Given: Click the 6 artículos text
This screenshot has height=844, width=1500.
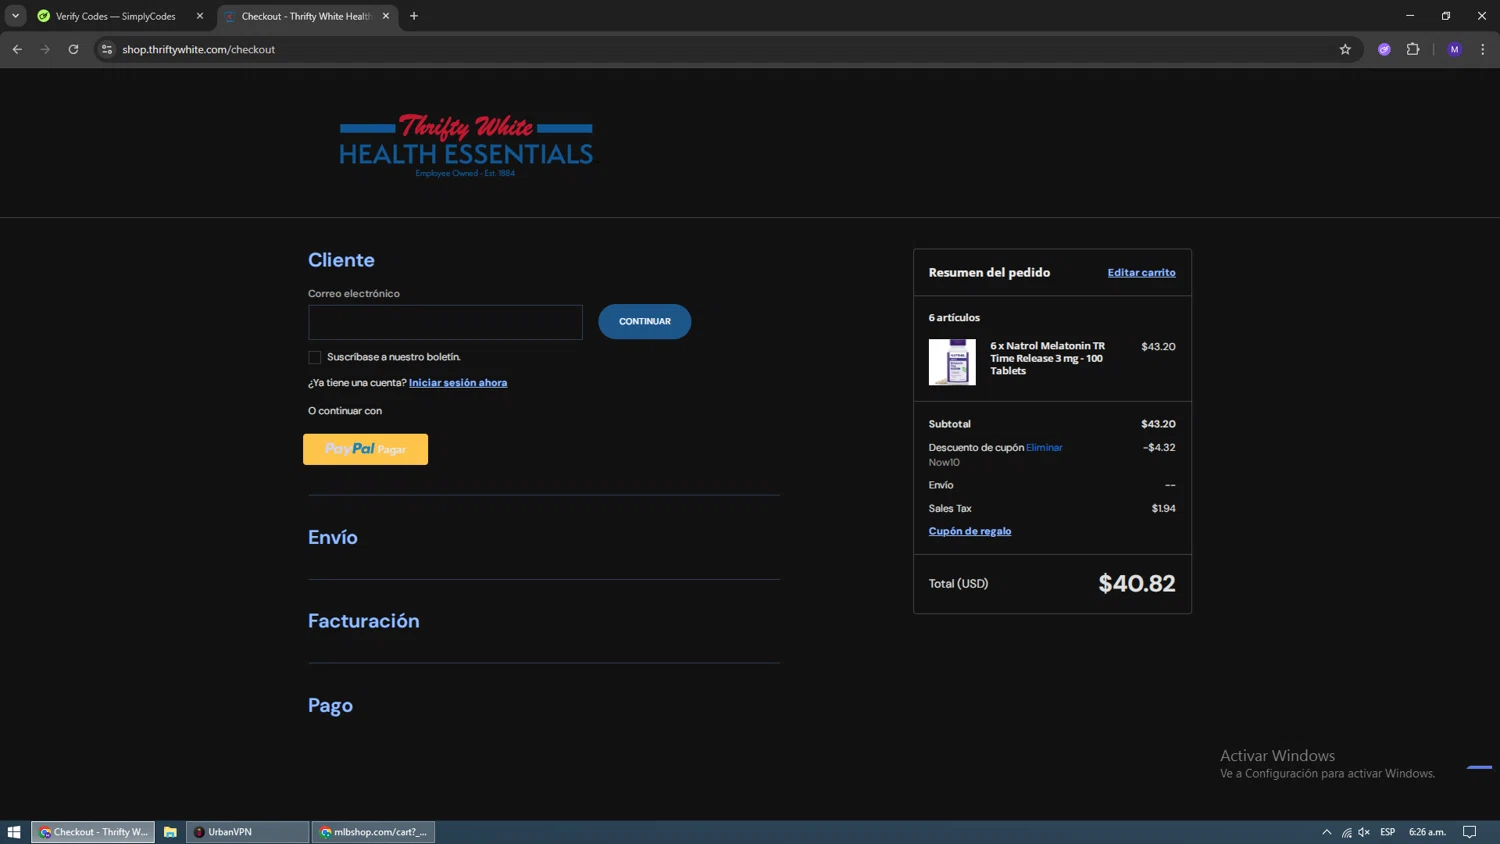Looking at the screenshot, I should point(954,317).
